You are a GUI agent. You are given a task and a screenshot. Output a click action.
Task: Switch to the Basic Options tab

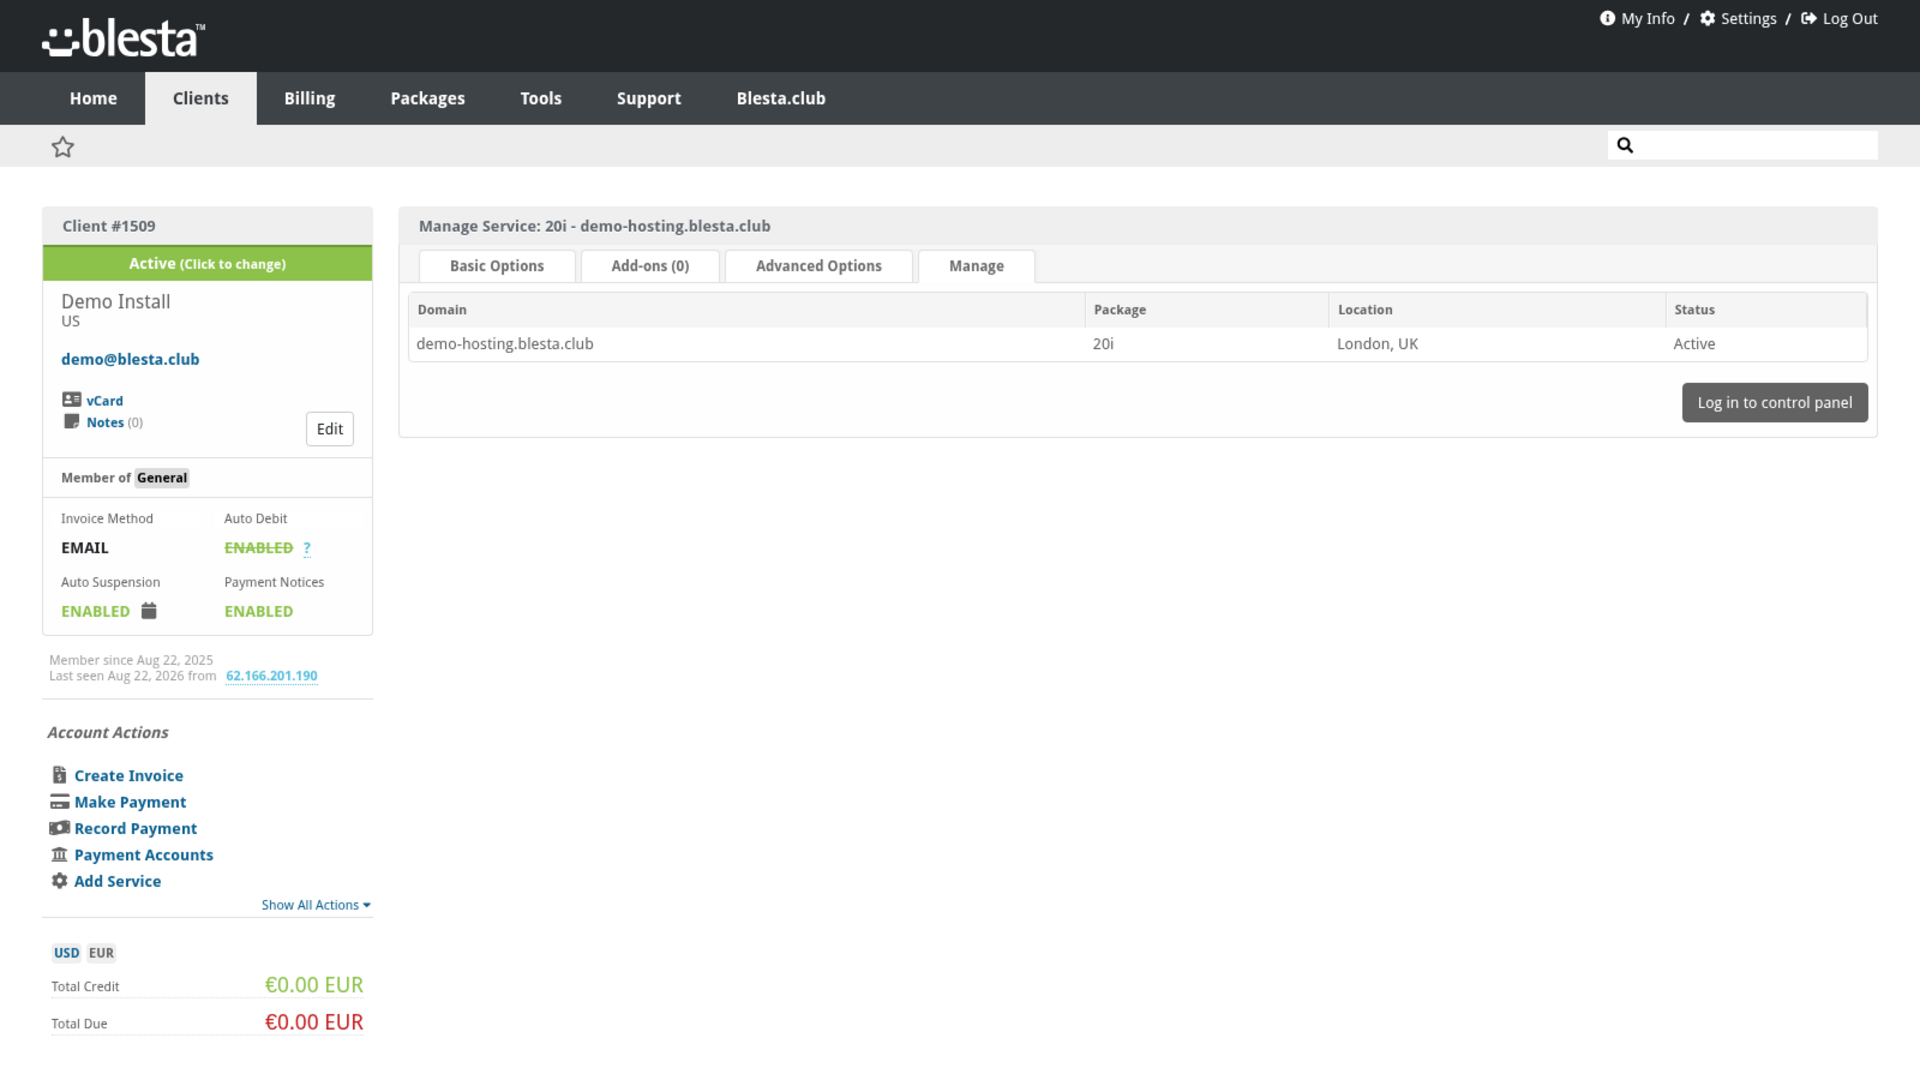[497, 266]
